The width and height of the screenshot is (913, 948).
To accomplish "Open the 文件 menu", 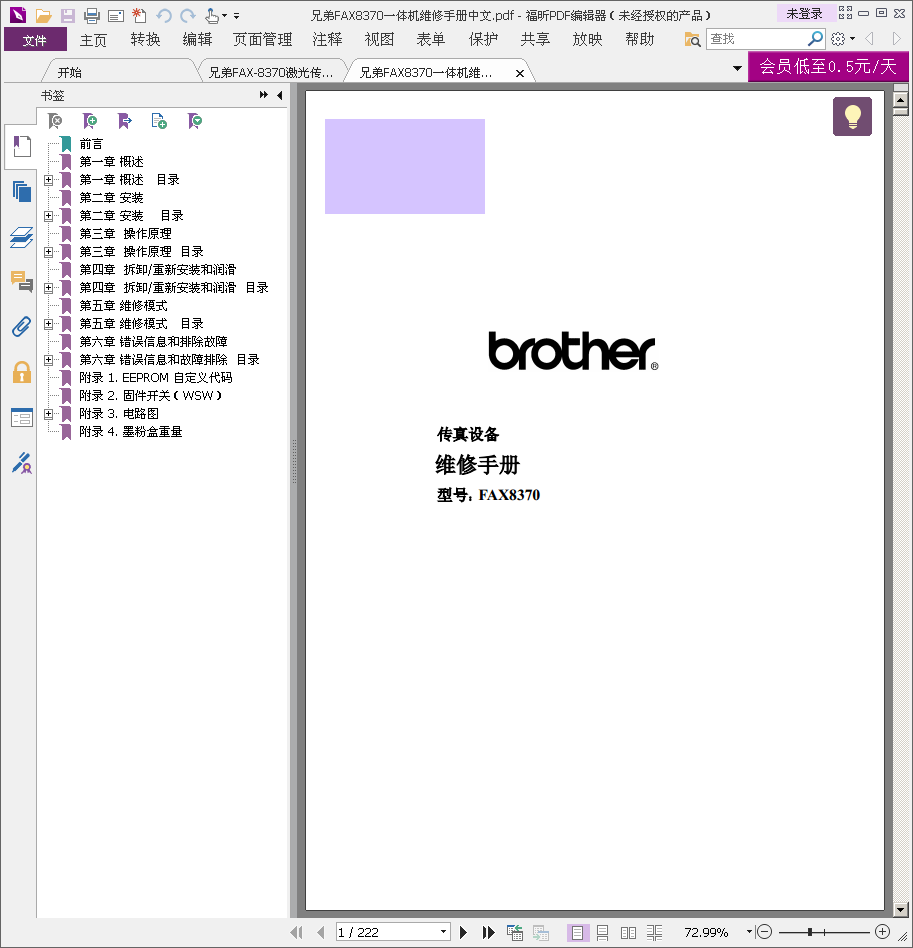I will pyautogui.click(x=35, y=40).
